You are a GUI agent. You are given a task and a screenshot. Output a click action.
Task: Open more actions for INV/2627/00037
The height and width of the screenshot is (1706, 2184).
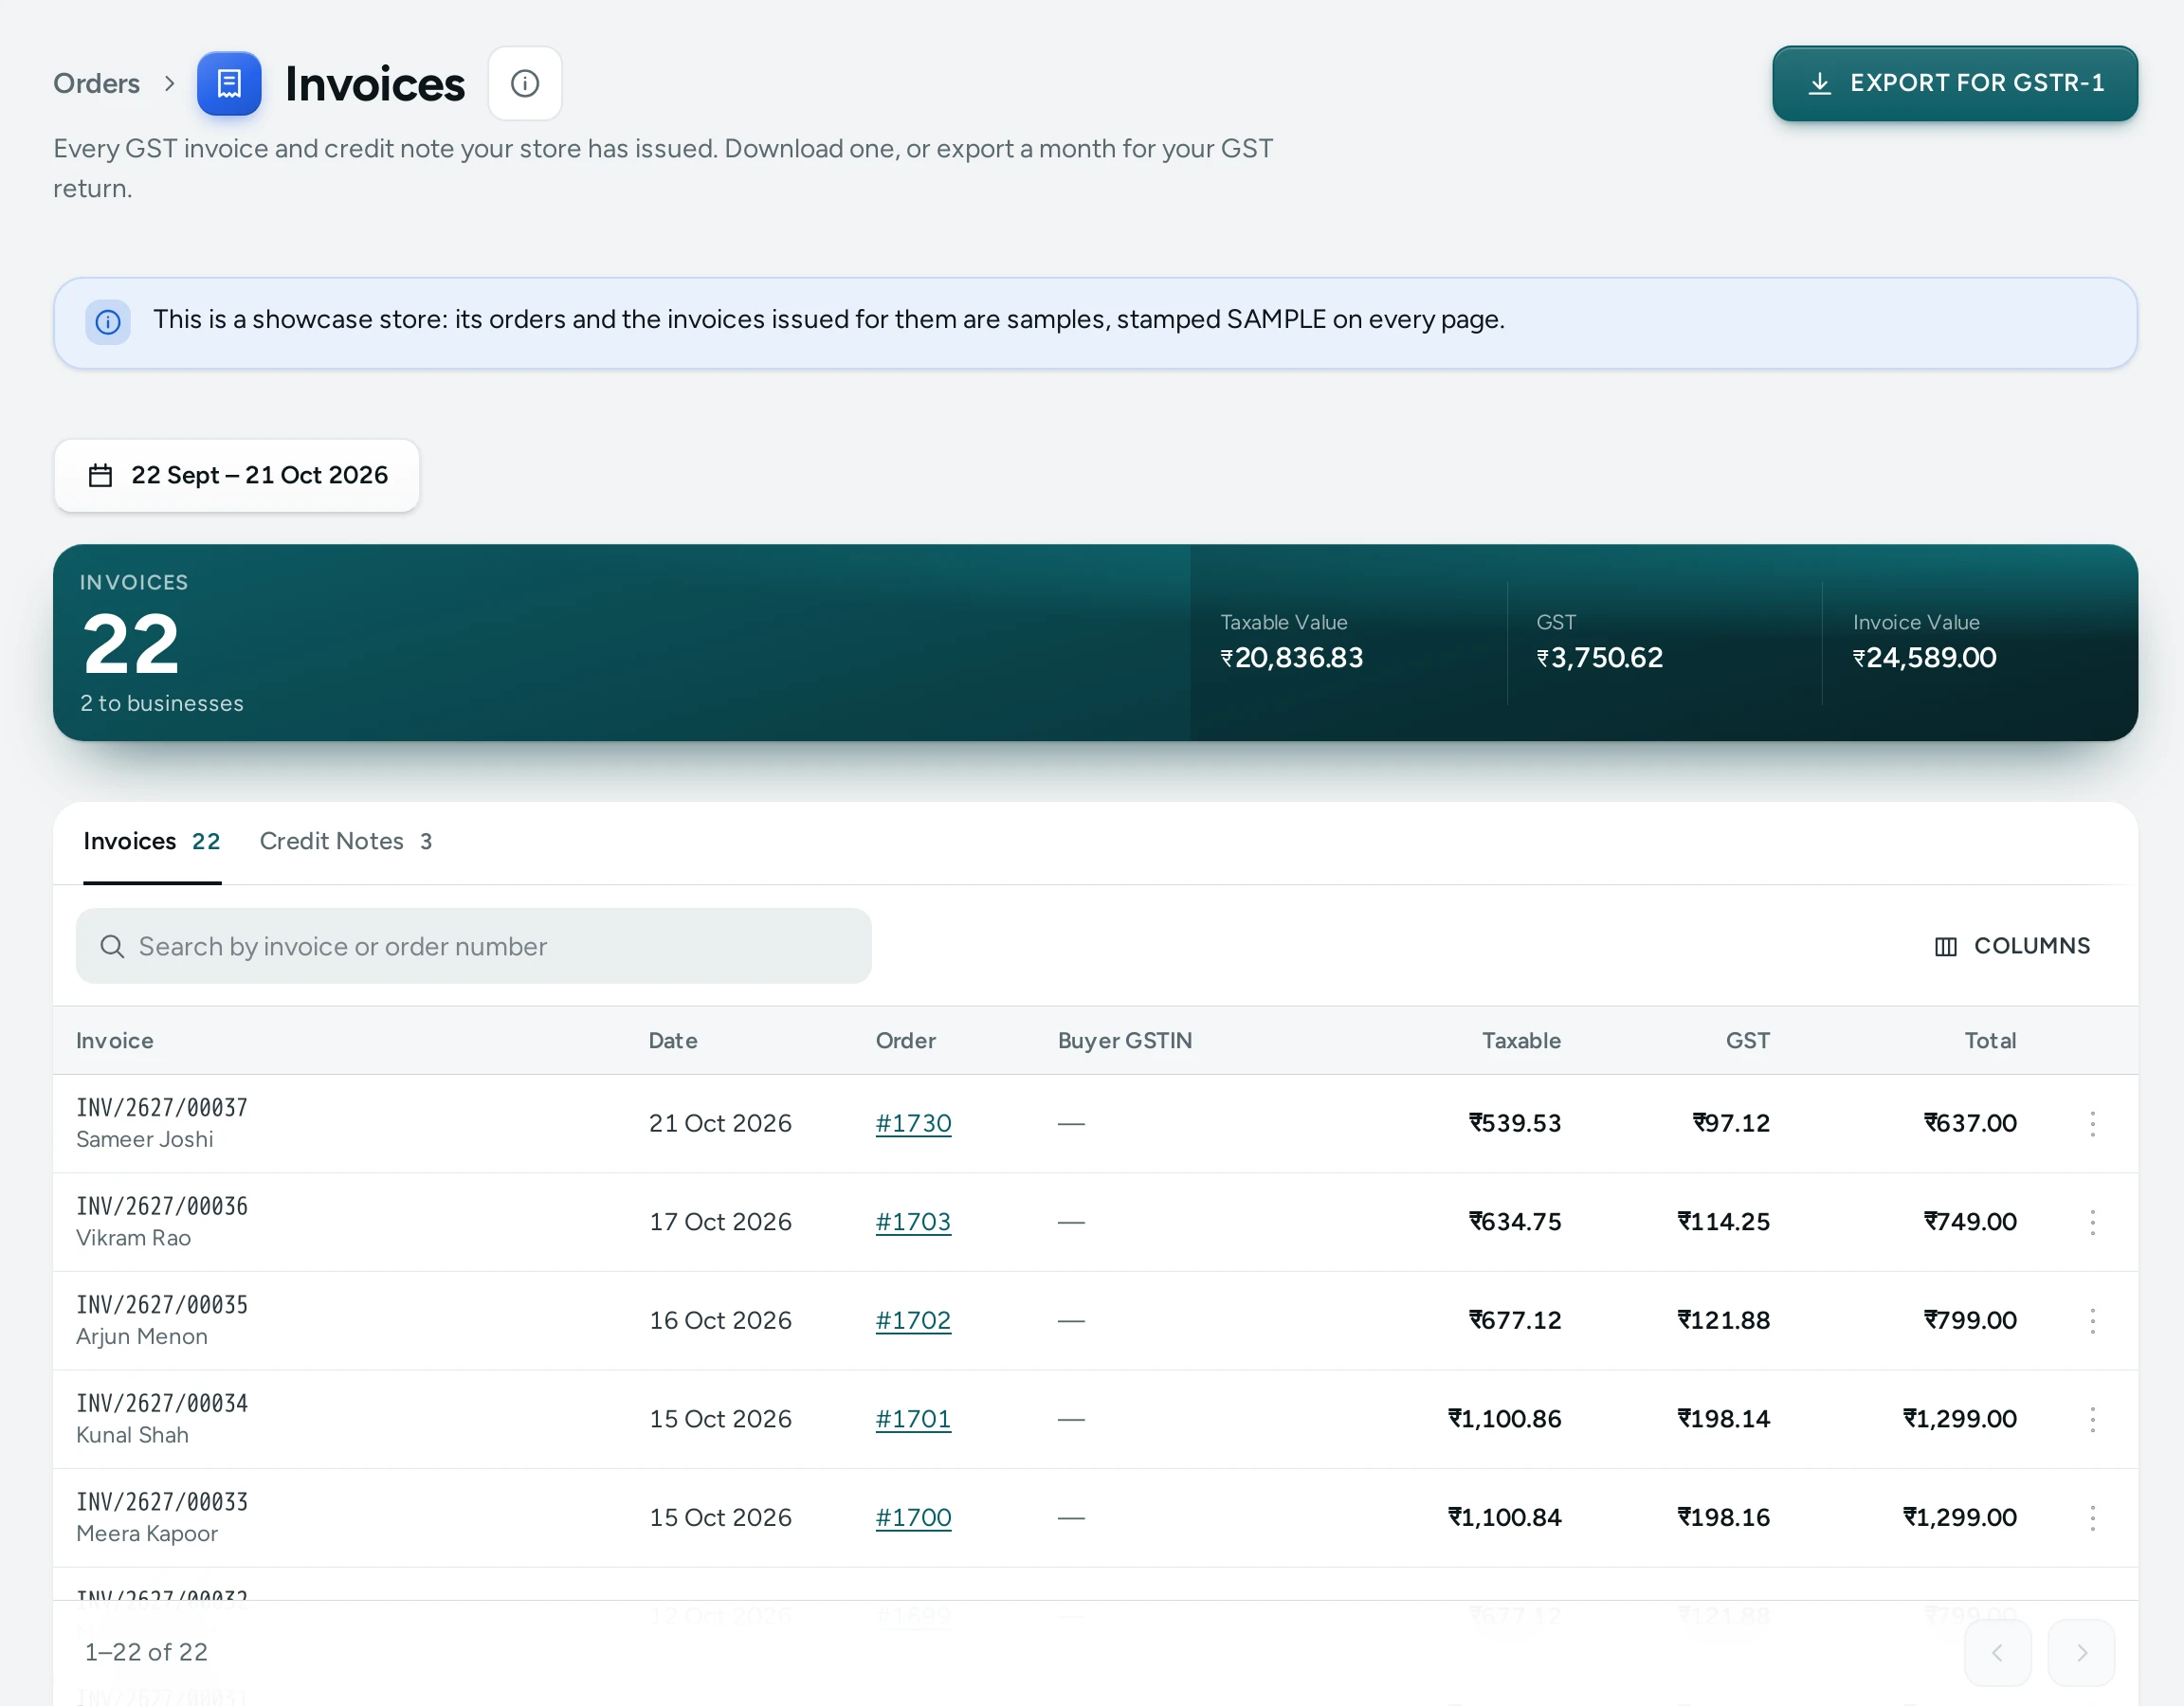point(2092,1124)
